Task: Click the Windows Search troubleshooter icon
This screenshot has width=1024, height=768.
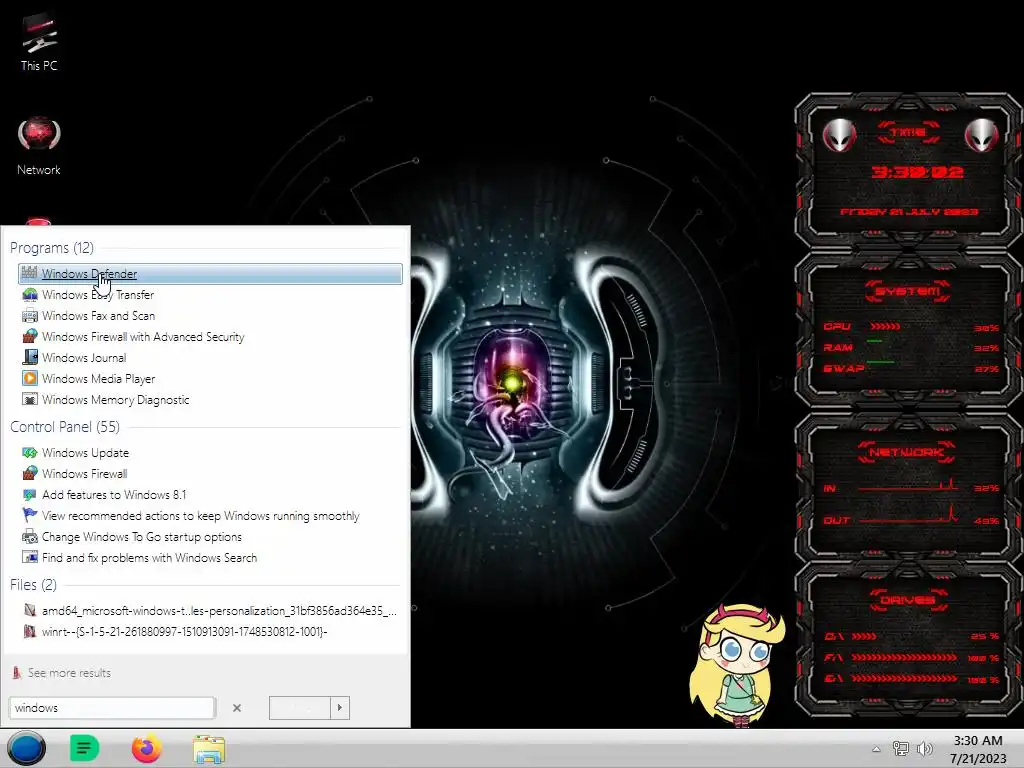Action: (x=29, y=557)
